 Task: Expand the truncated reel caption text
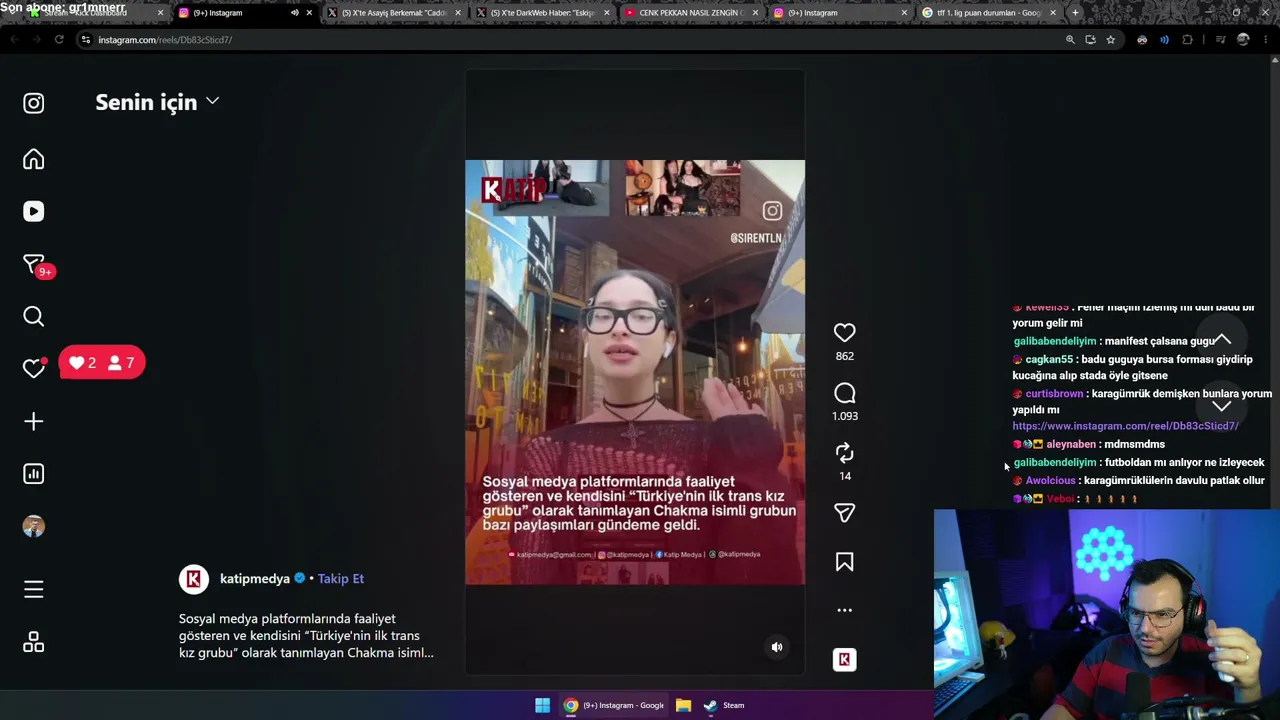(x=306, y=636)
